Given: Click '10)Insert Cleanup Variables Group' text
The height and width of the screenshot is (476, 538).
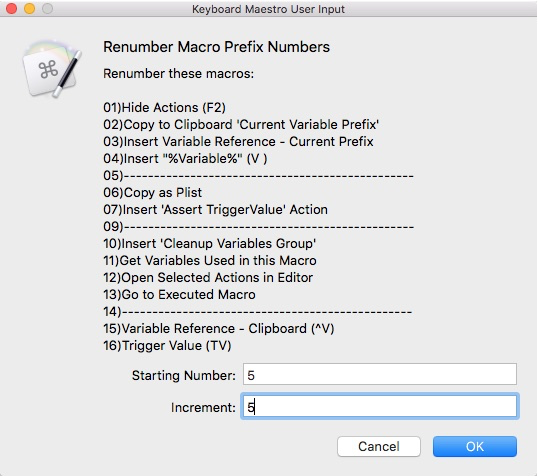Looking at the screenshot, I should tap(210, 244).
